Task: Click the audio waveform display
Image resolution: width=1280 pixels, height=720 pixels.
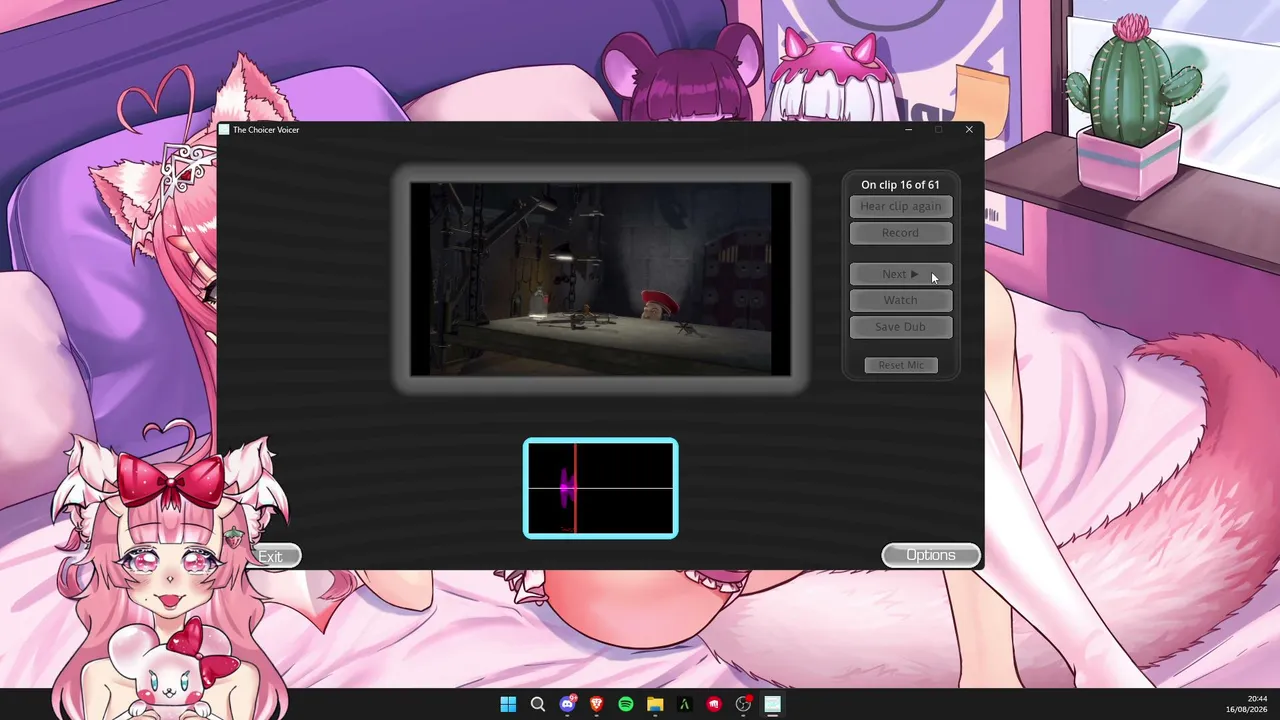Action: coord(600,489)
